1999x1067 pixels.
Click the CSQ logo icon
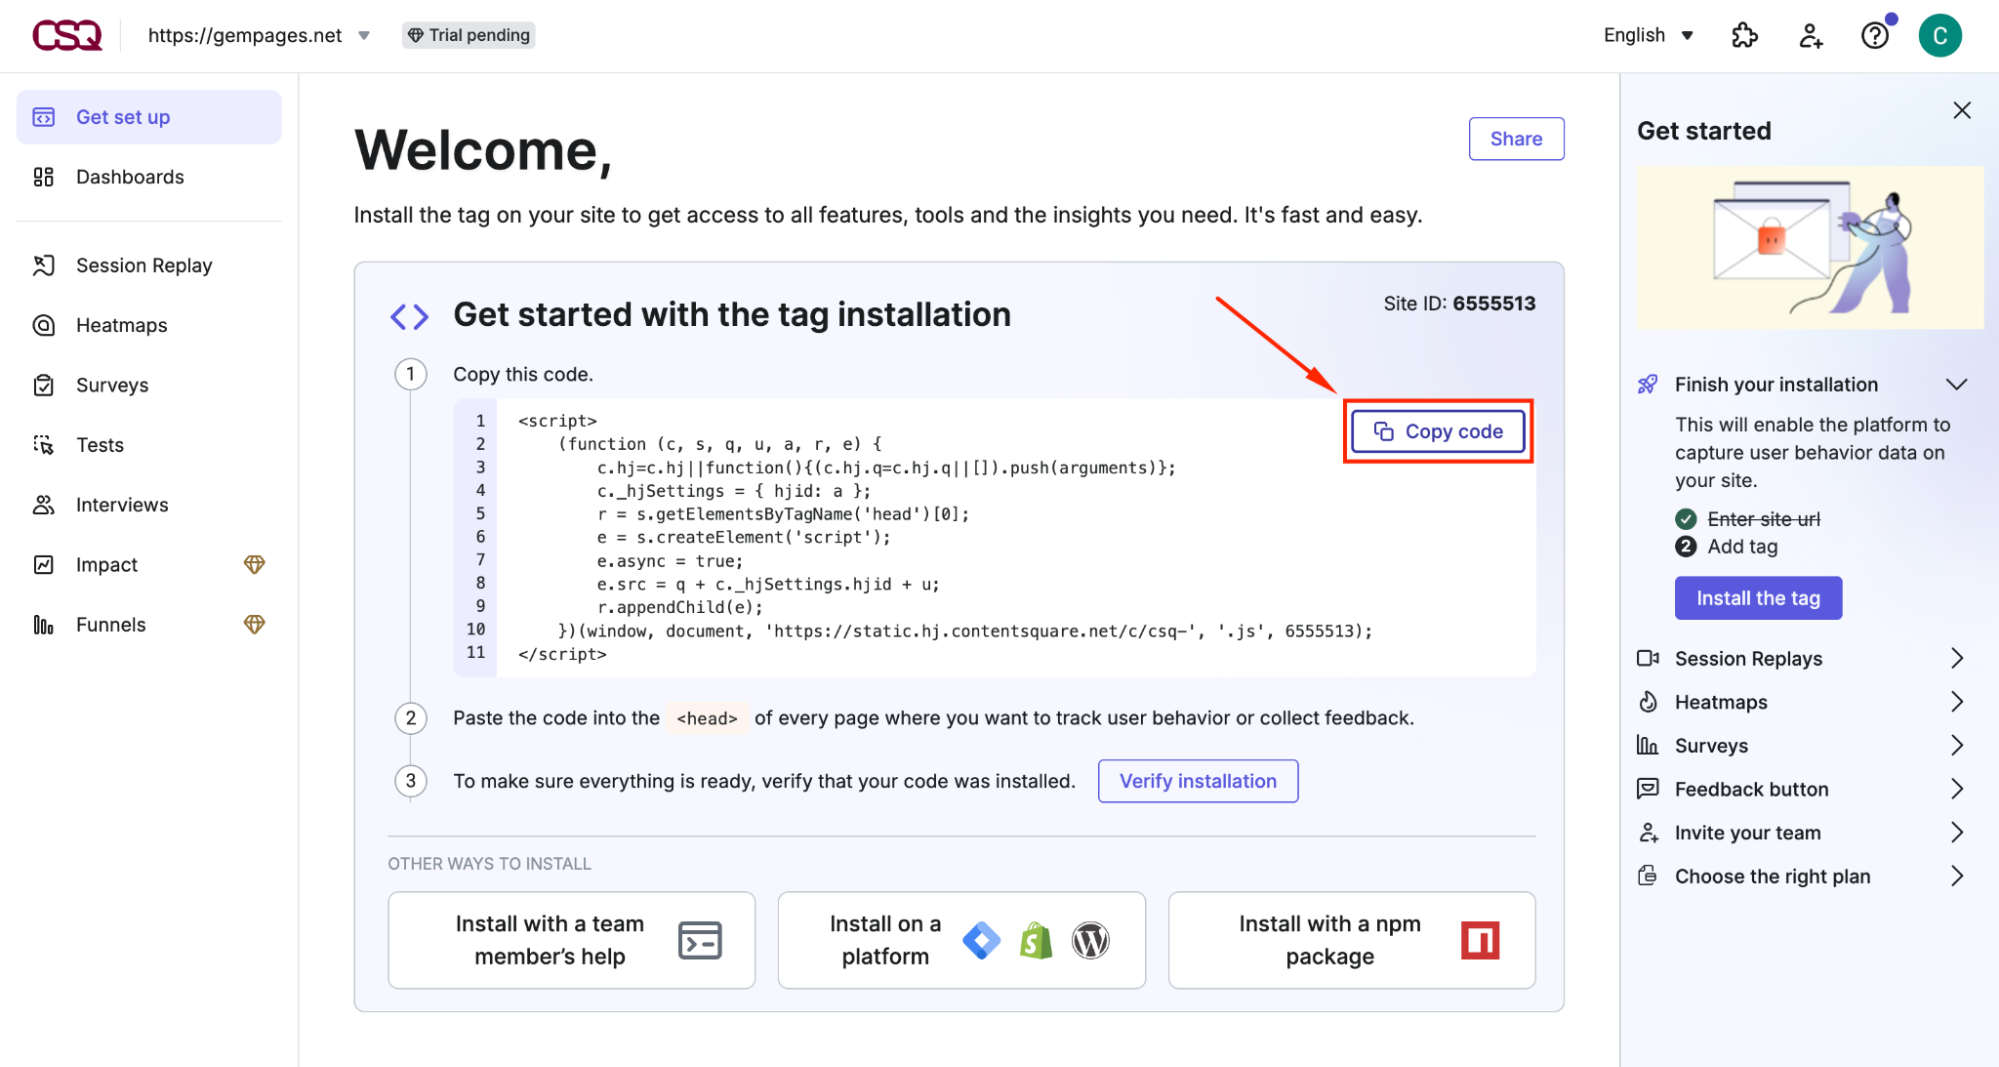point(67,35)
